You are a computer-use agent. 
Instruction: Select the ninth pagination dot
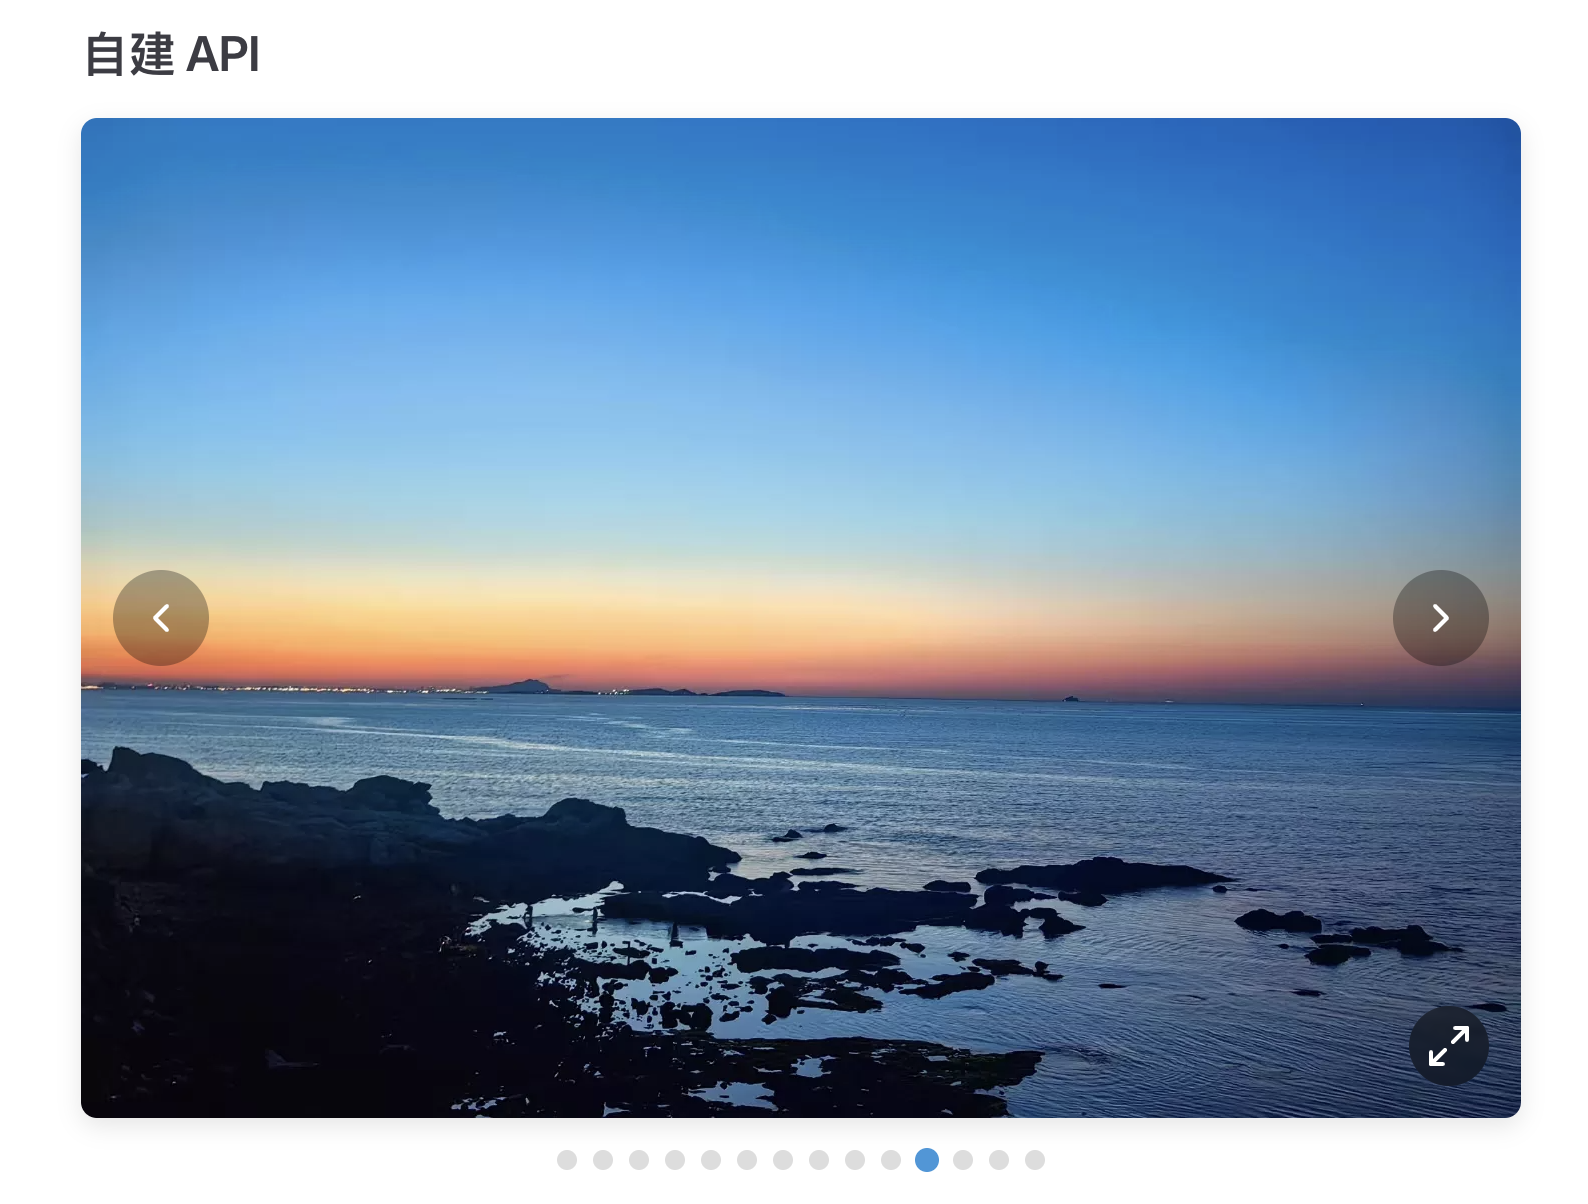click(855, 1160)
